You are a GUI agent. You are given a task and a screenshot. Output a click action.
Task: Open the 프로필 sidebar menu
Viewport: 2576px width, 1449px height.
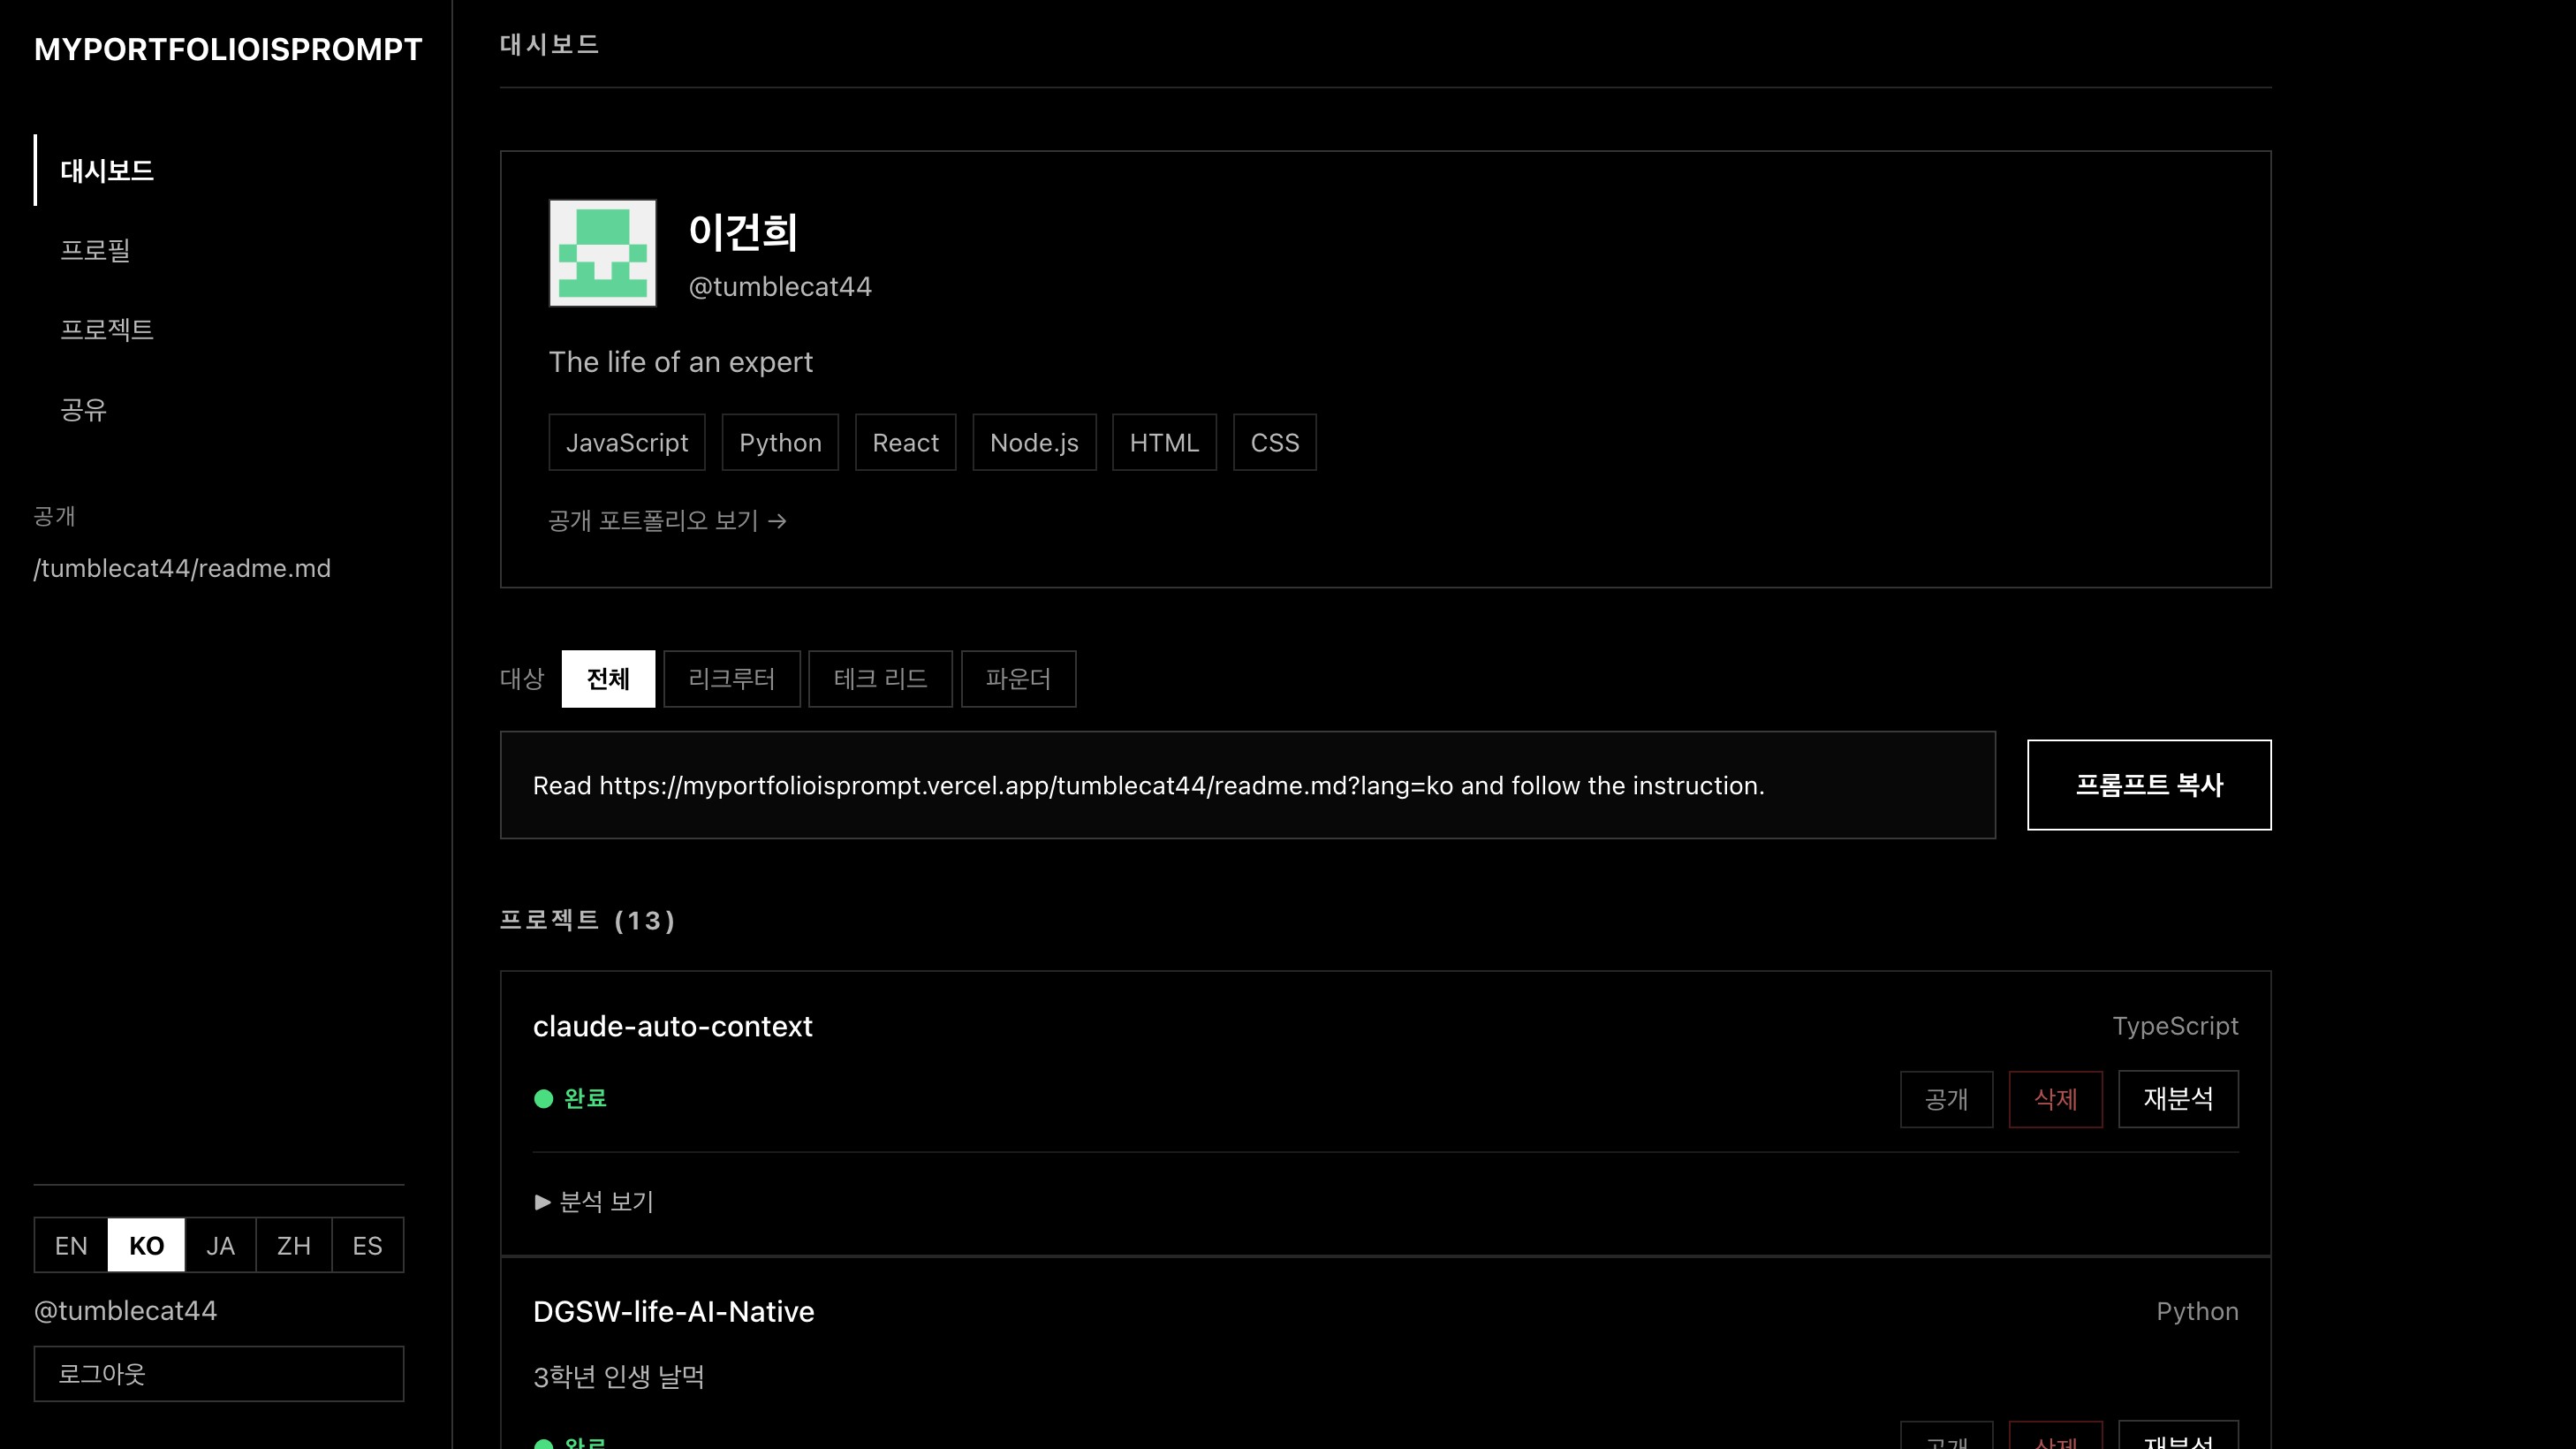pyautogui.click(x=95, y=250)
